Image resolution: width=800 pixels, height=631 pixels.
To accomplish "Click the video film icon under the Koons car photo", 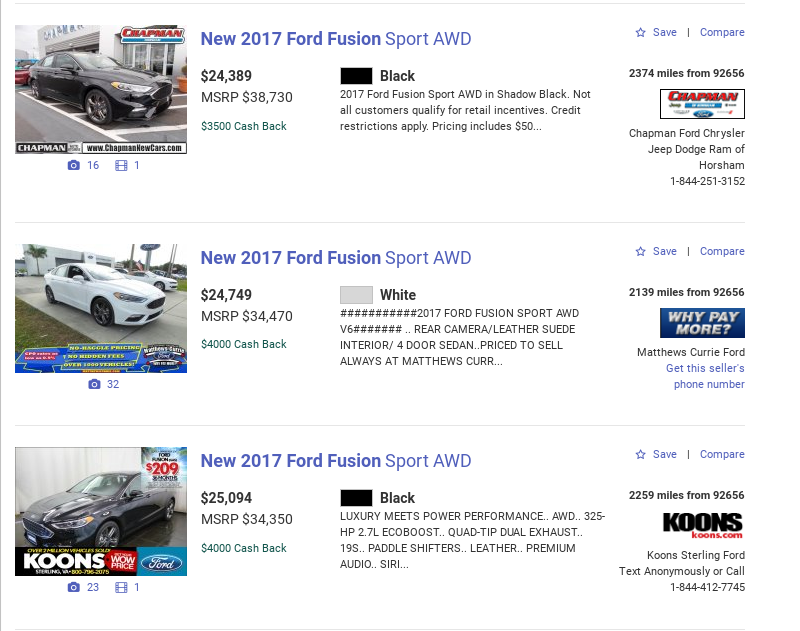I will coord(121,587).
